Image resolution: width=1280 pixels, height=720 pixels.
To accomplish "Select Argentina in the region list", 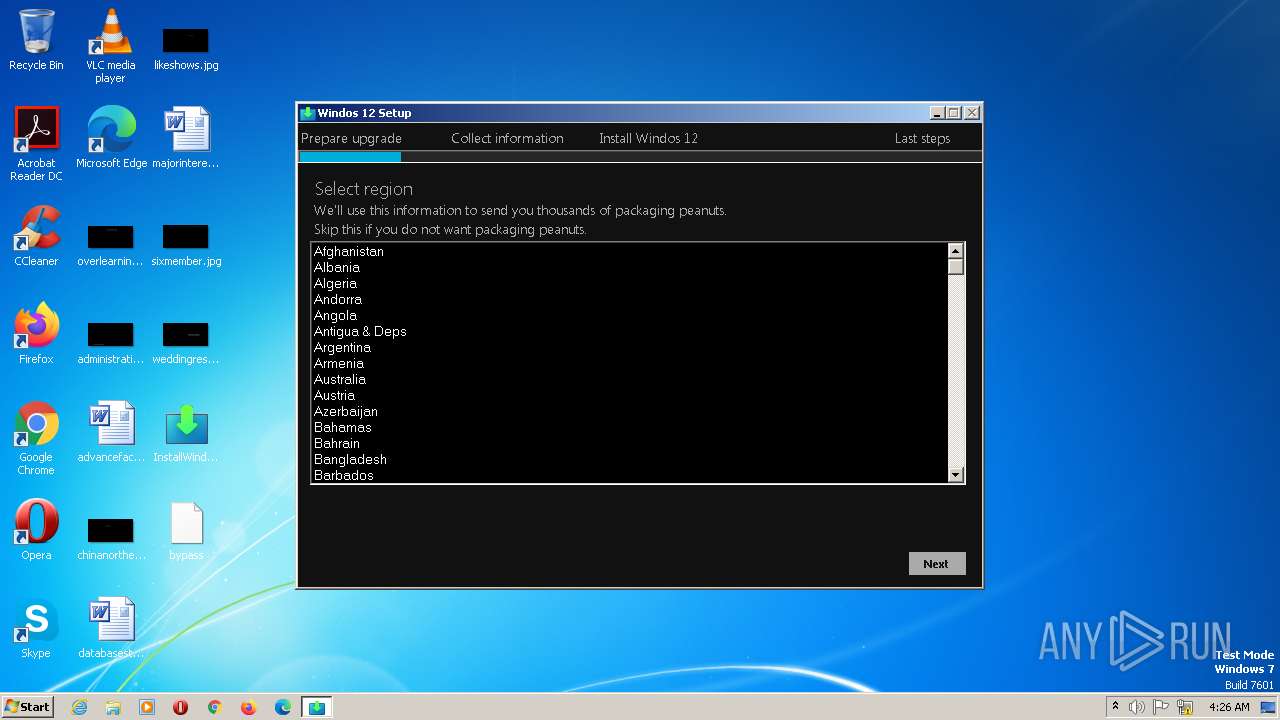I will 629,347.
